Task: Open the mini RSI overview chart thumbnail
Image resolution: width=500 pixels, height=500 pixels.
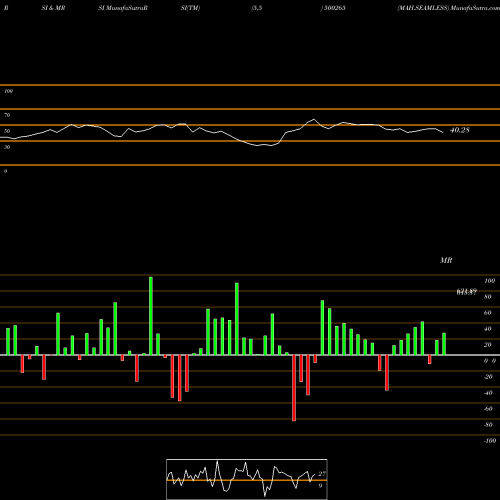Action: [247, 479]
